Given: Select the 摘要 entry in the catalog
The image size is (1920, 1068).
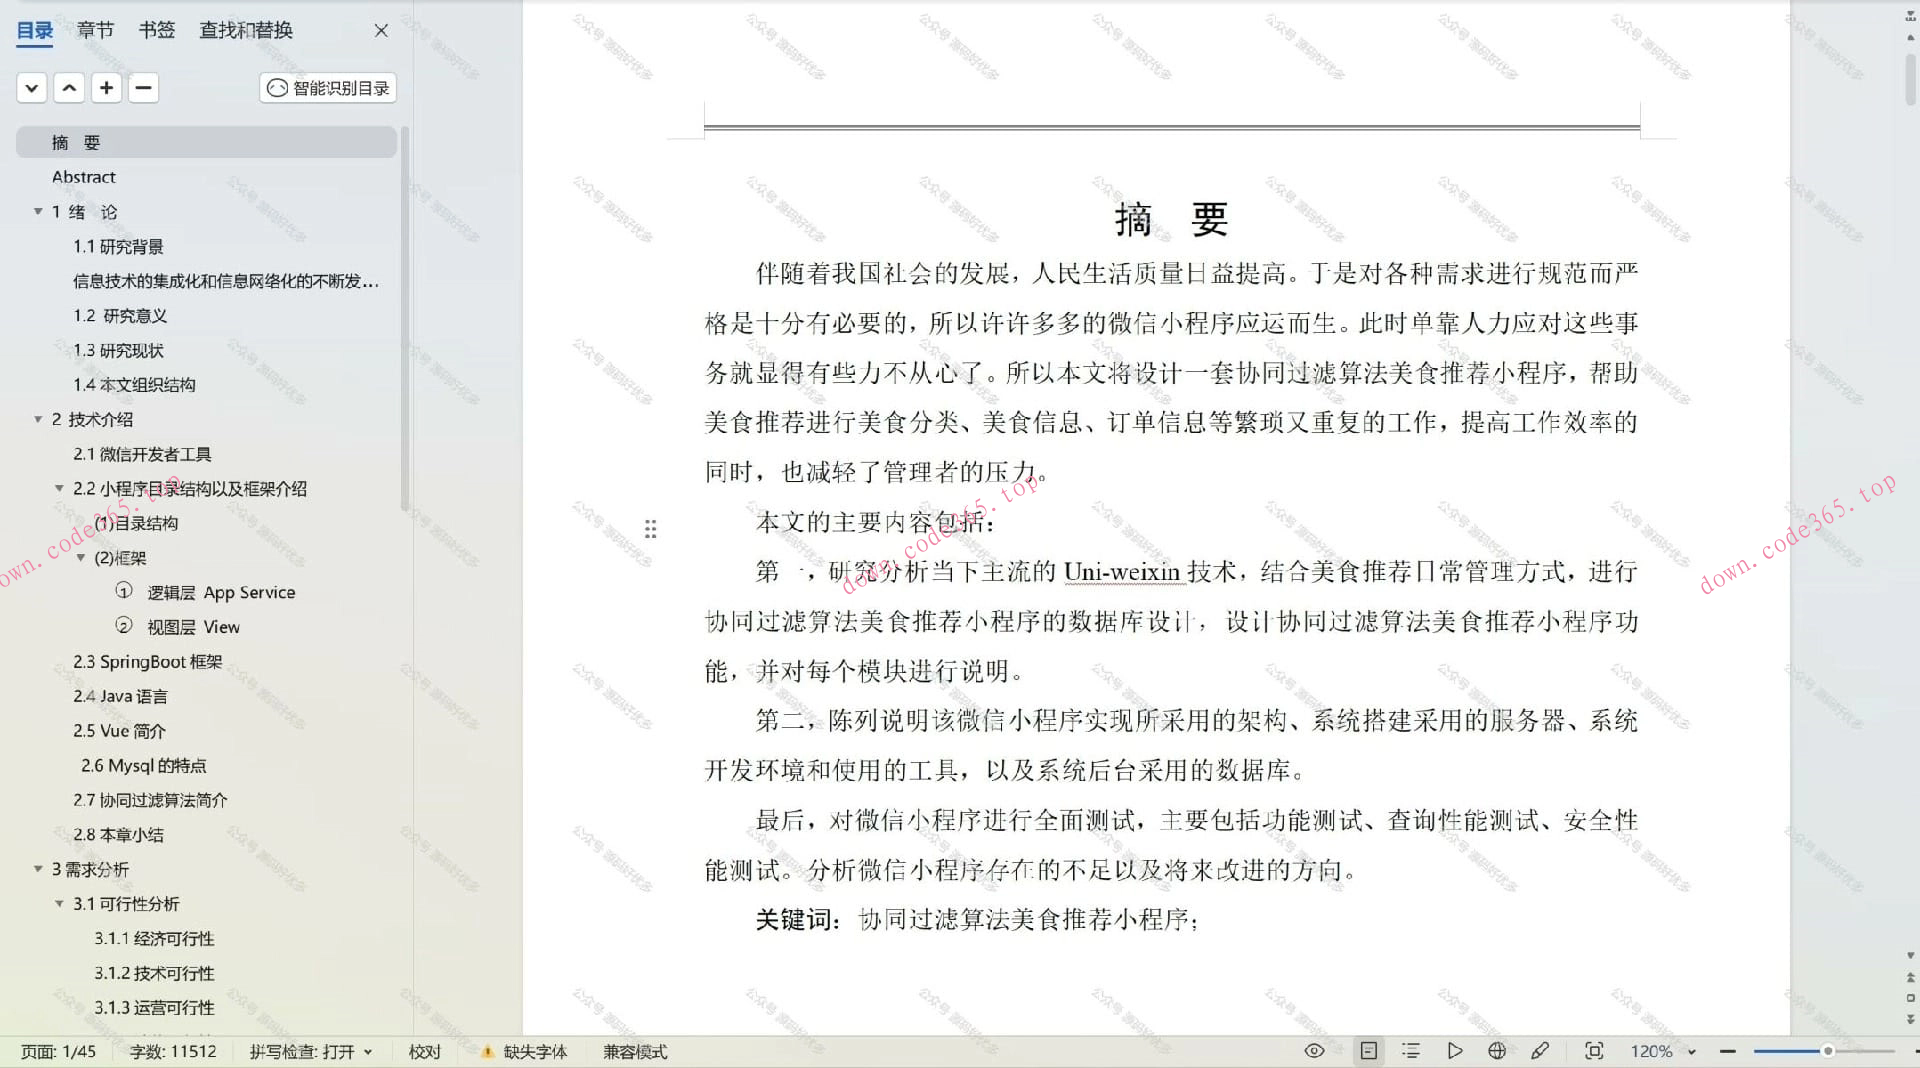Looking at the screenshot, I should (x=74, y=142).
